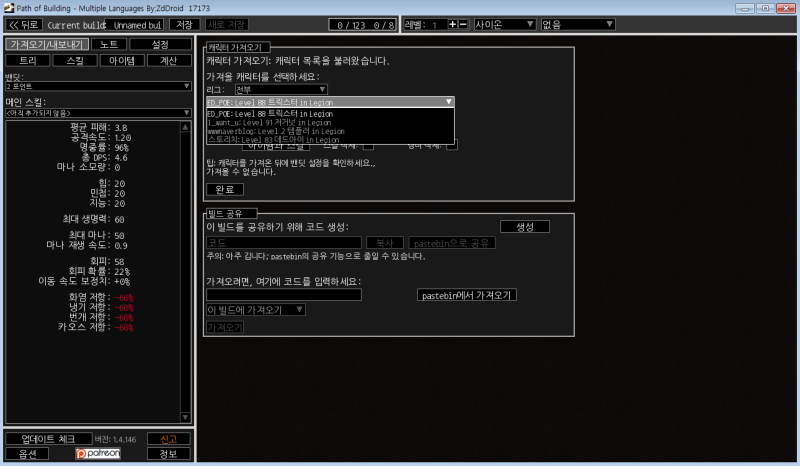The image size is (800, 466).
Task: Collapse the character selection dropdown header
Action: tap(330, 102)
